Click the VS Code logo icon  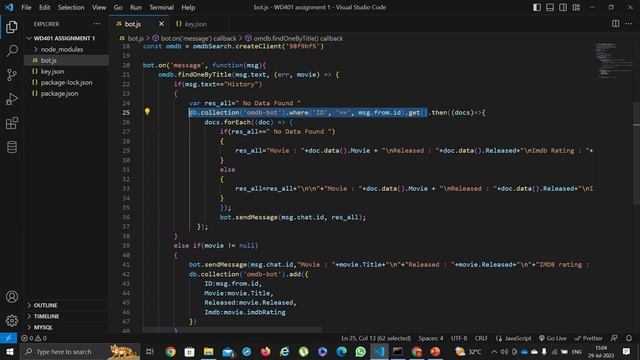[9, 7]
